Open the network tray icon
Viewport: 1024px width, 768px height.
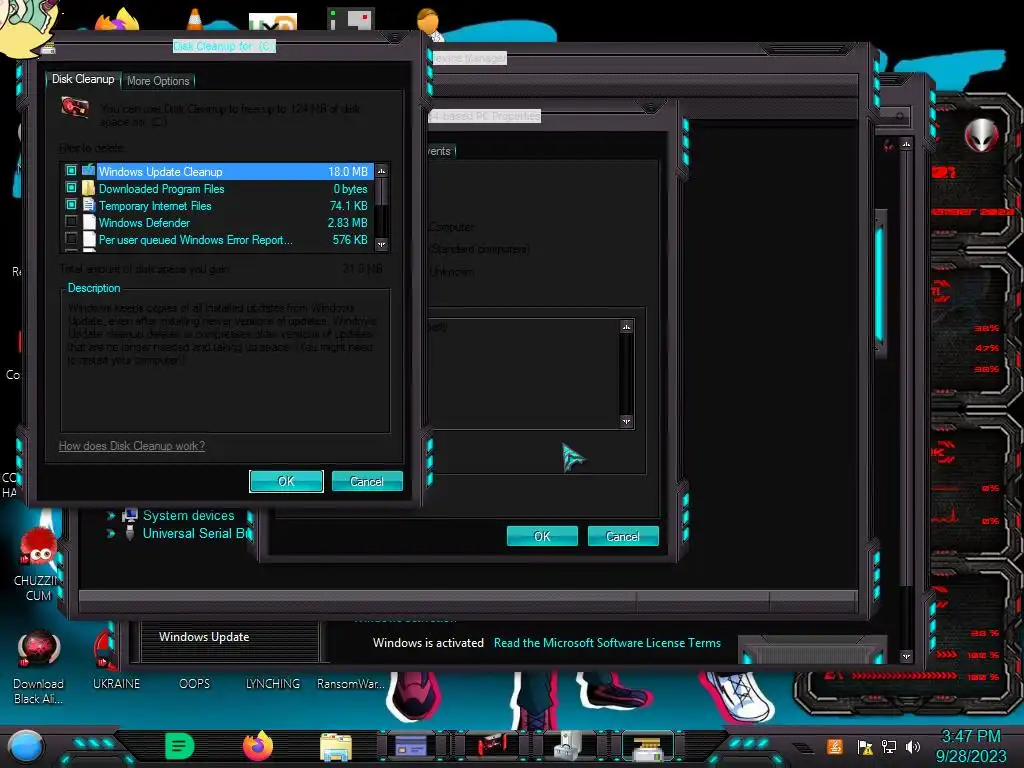(889, 747)
